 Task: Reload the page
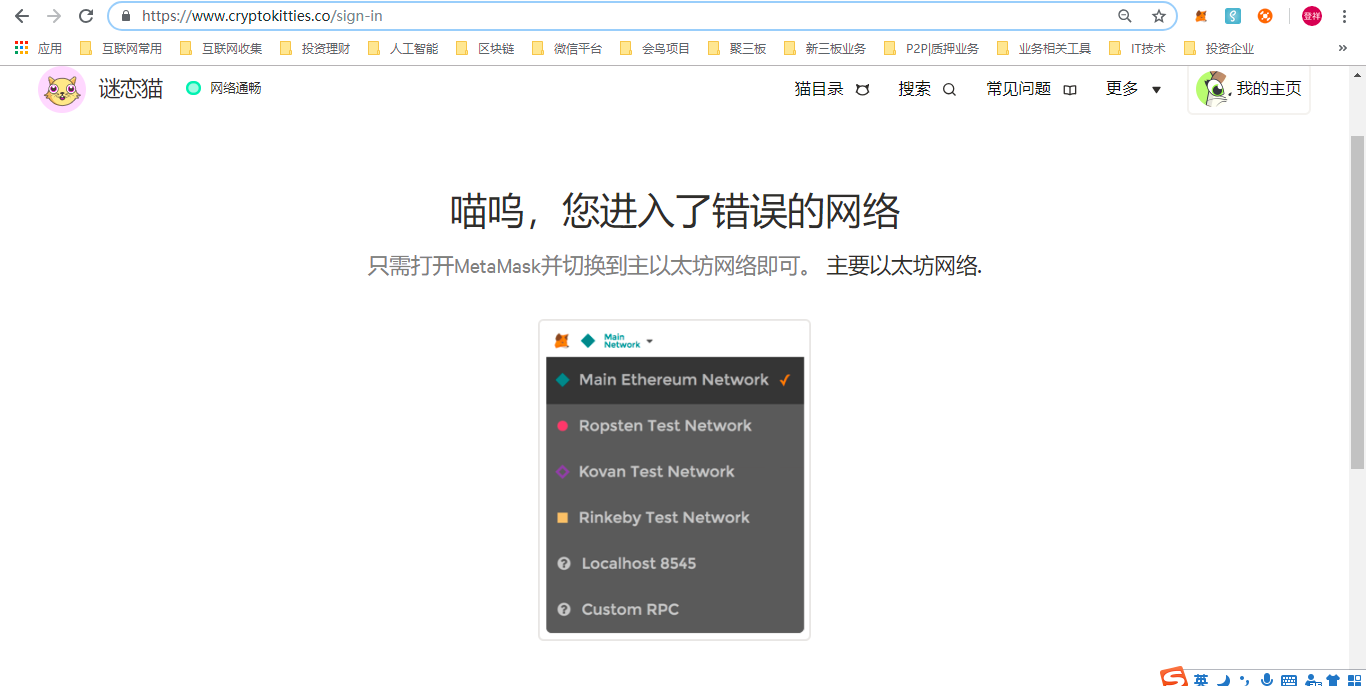pyautogui.click(x=86, y=16)
